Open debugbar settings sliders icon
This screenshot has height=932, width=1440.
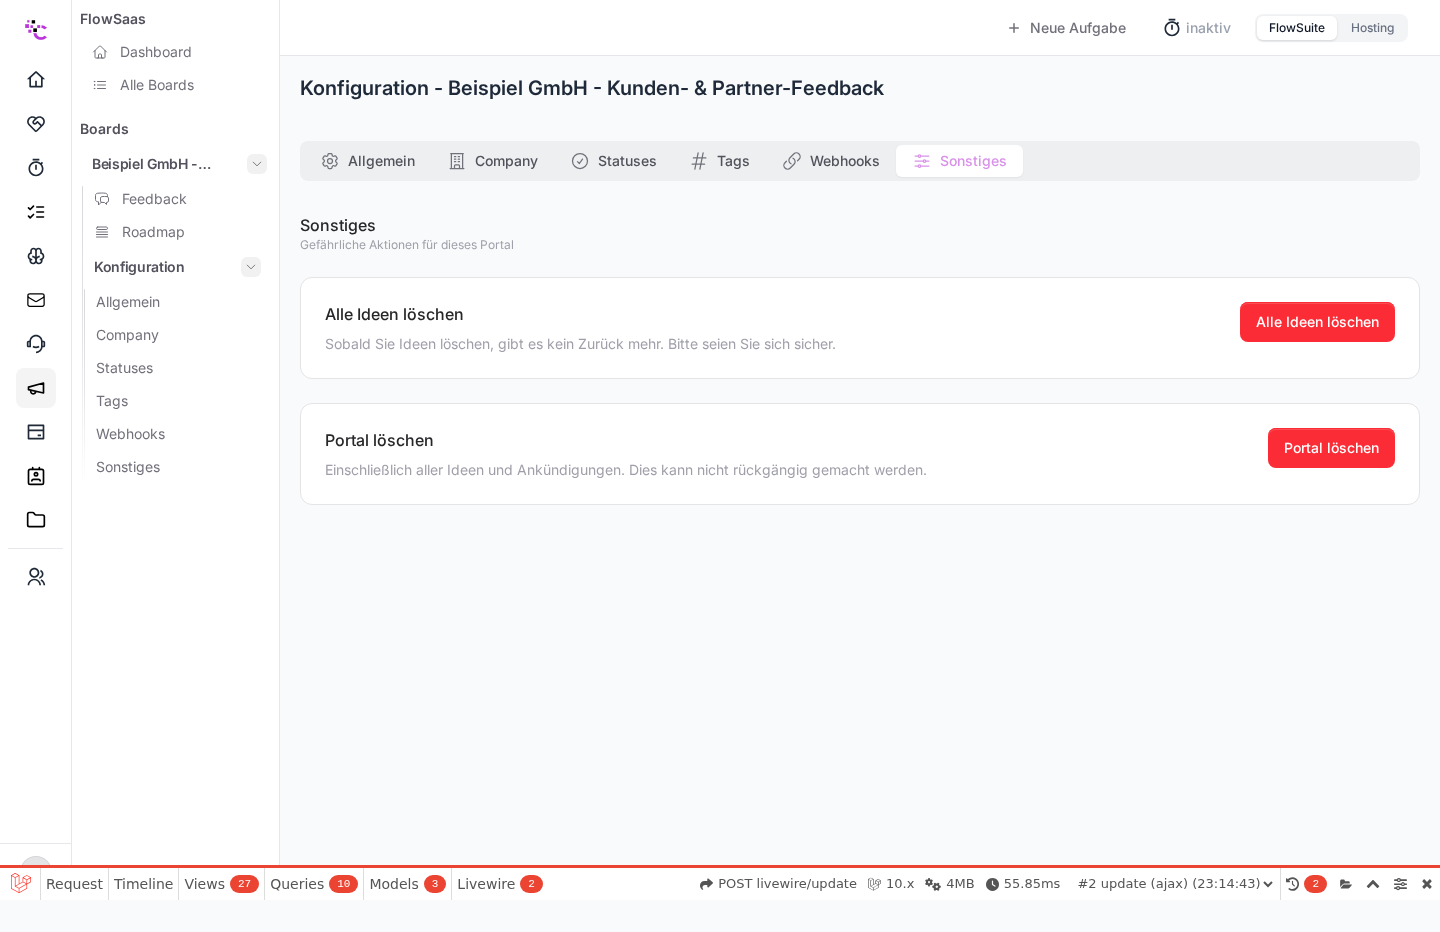click(1400, 884)
